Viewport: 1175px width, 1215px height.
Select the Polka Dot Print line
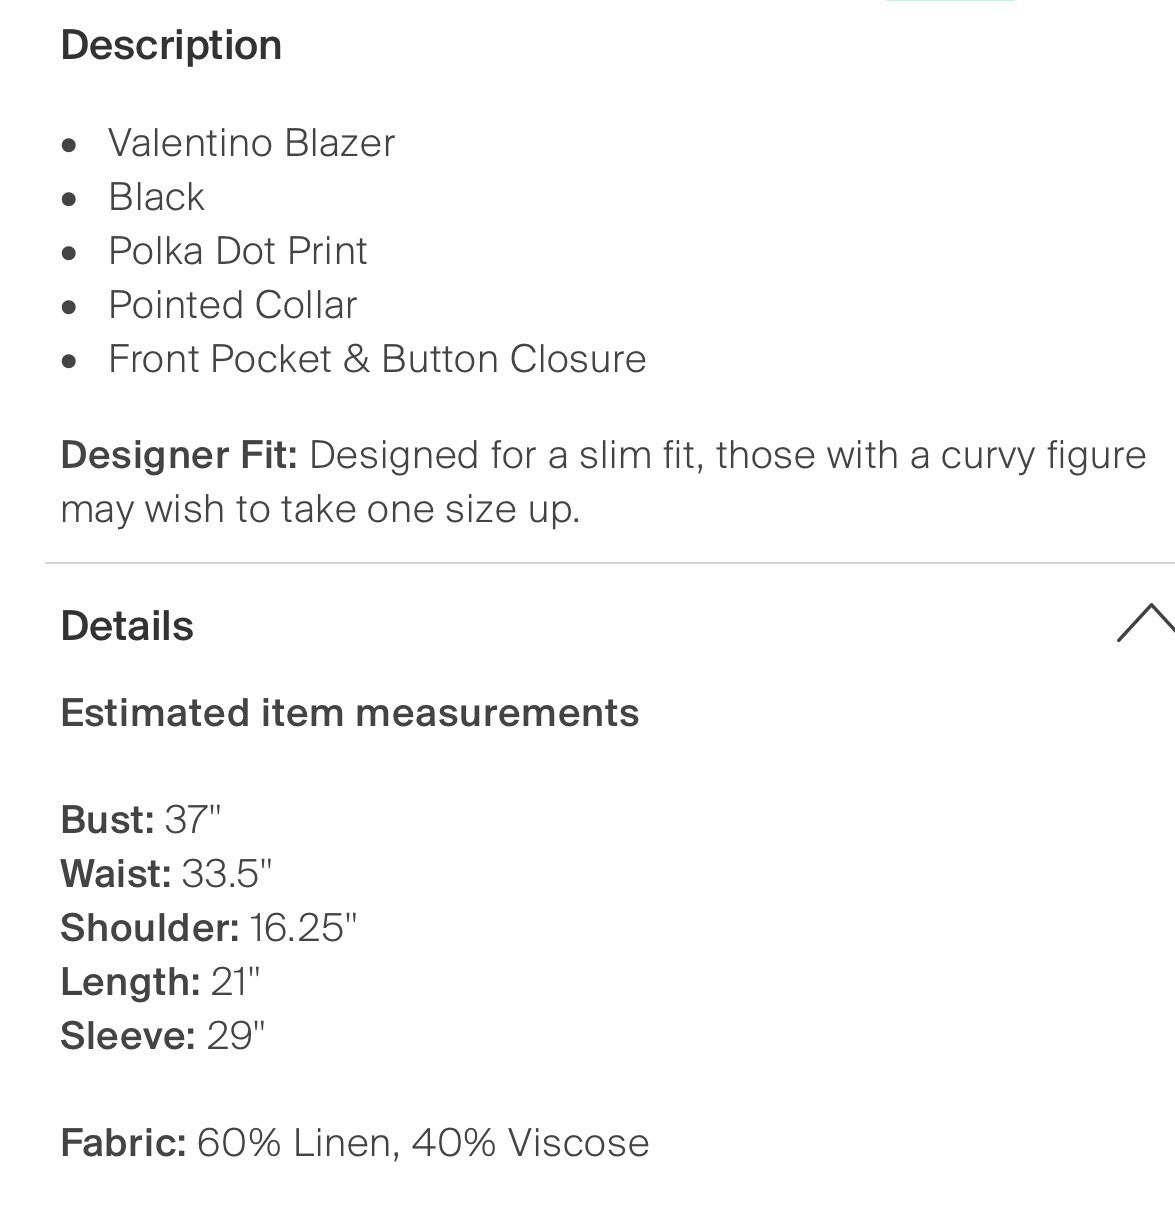click(x=237, y=251)
